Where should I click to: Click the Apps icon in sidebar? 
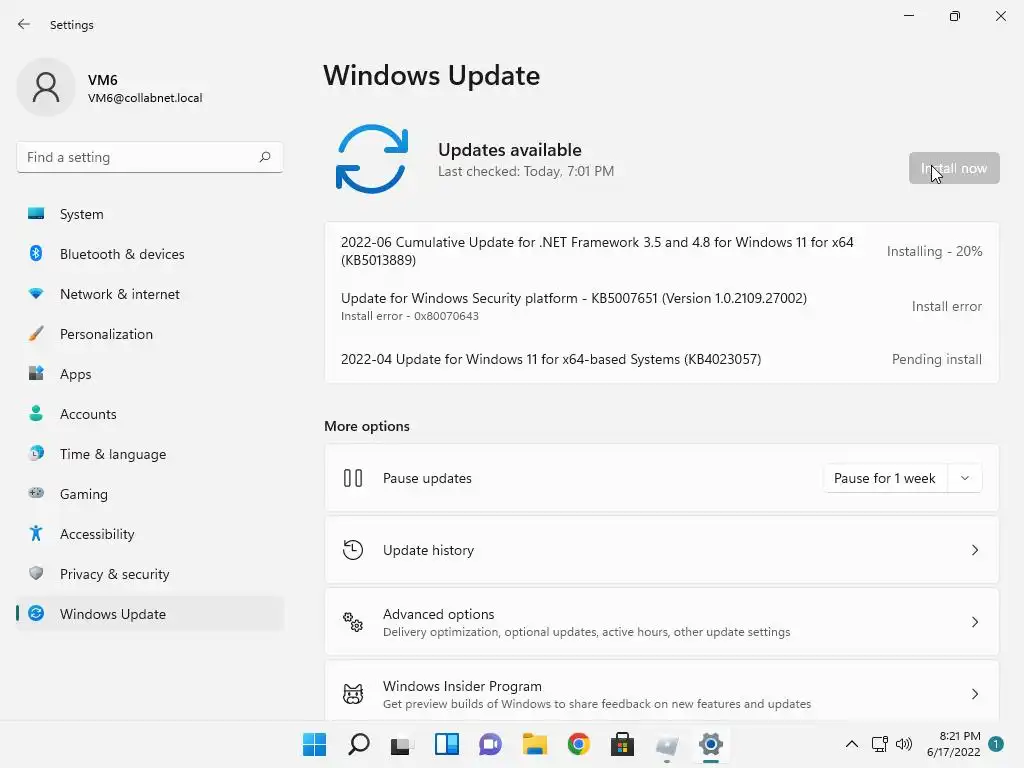point(36,374)
